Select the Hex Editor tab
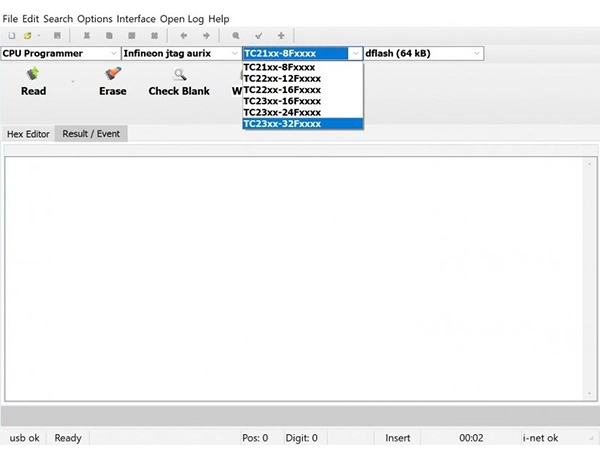The width and height of the screenshot is (600, 450). coord(28,134)
